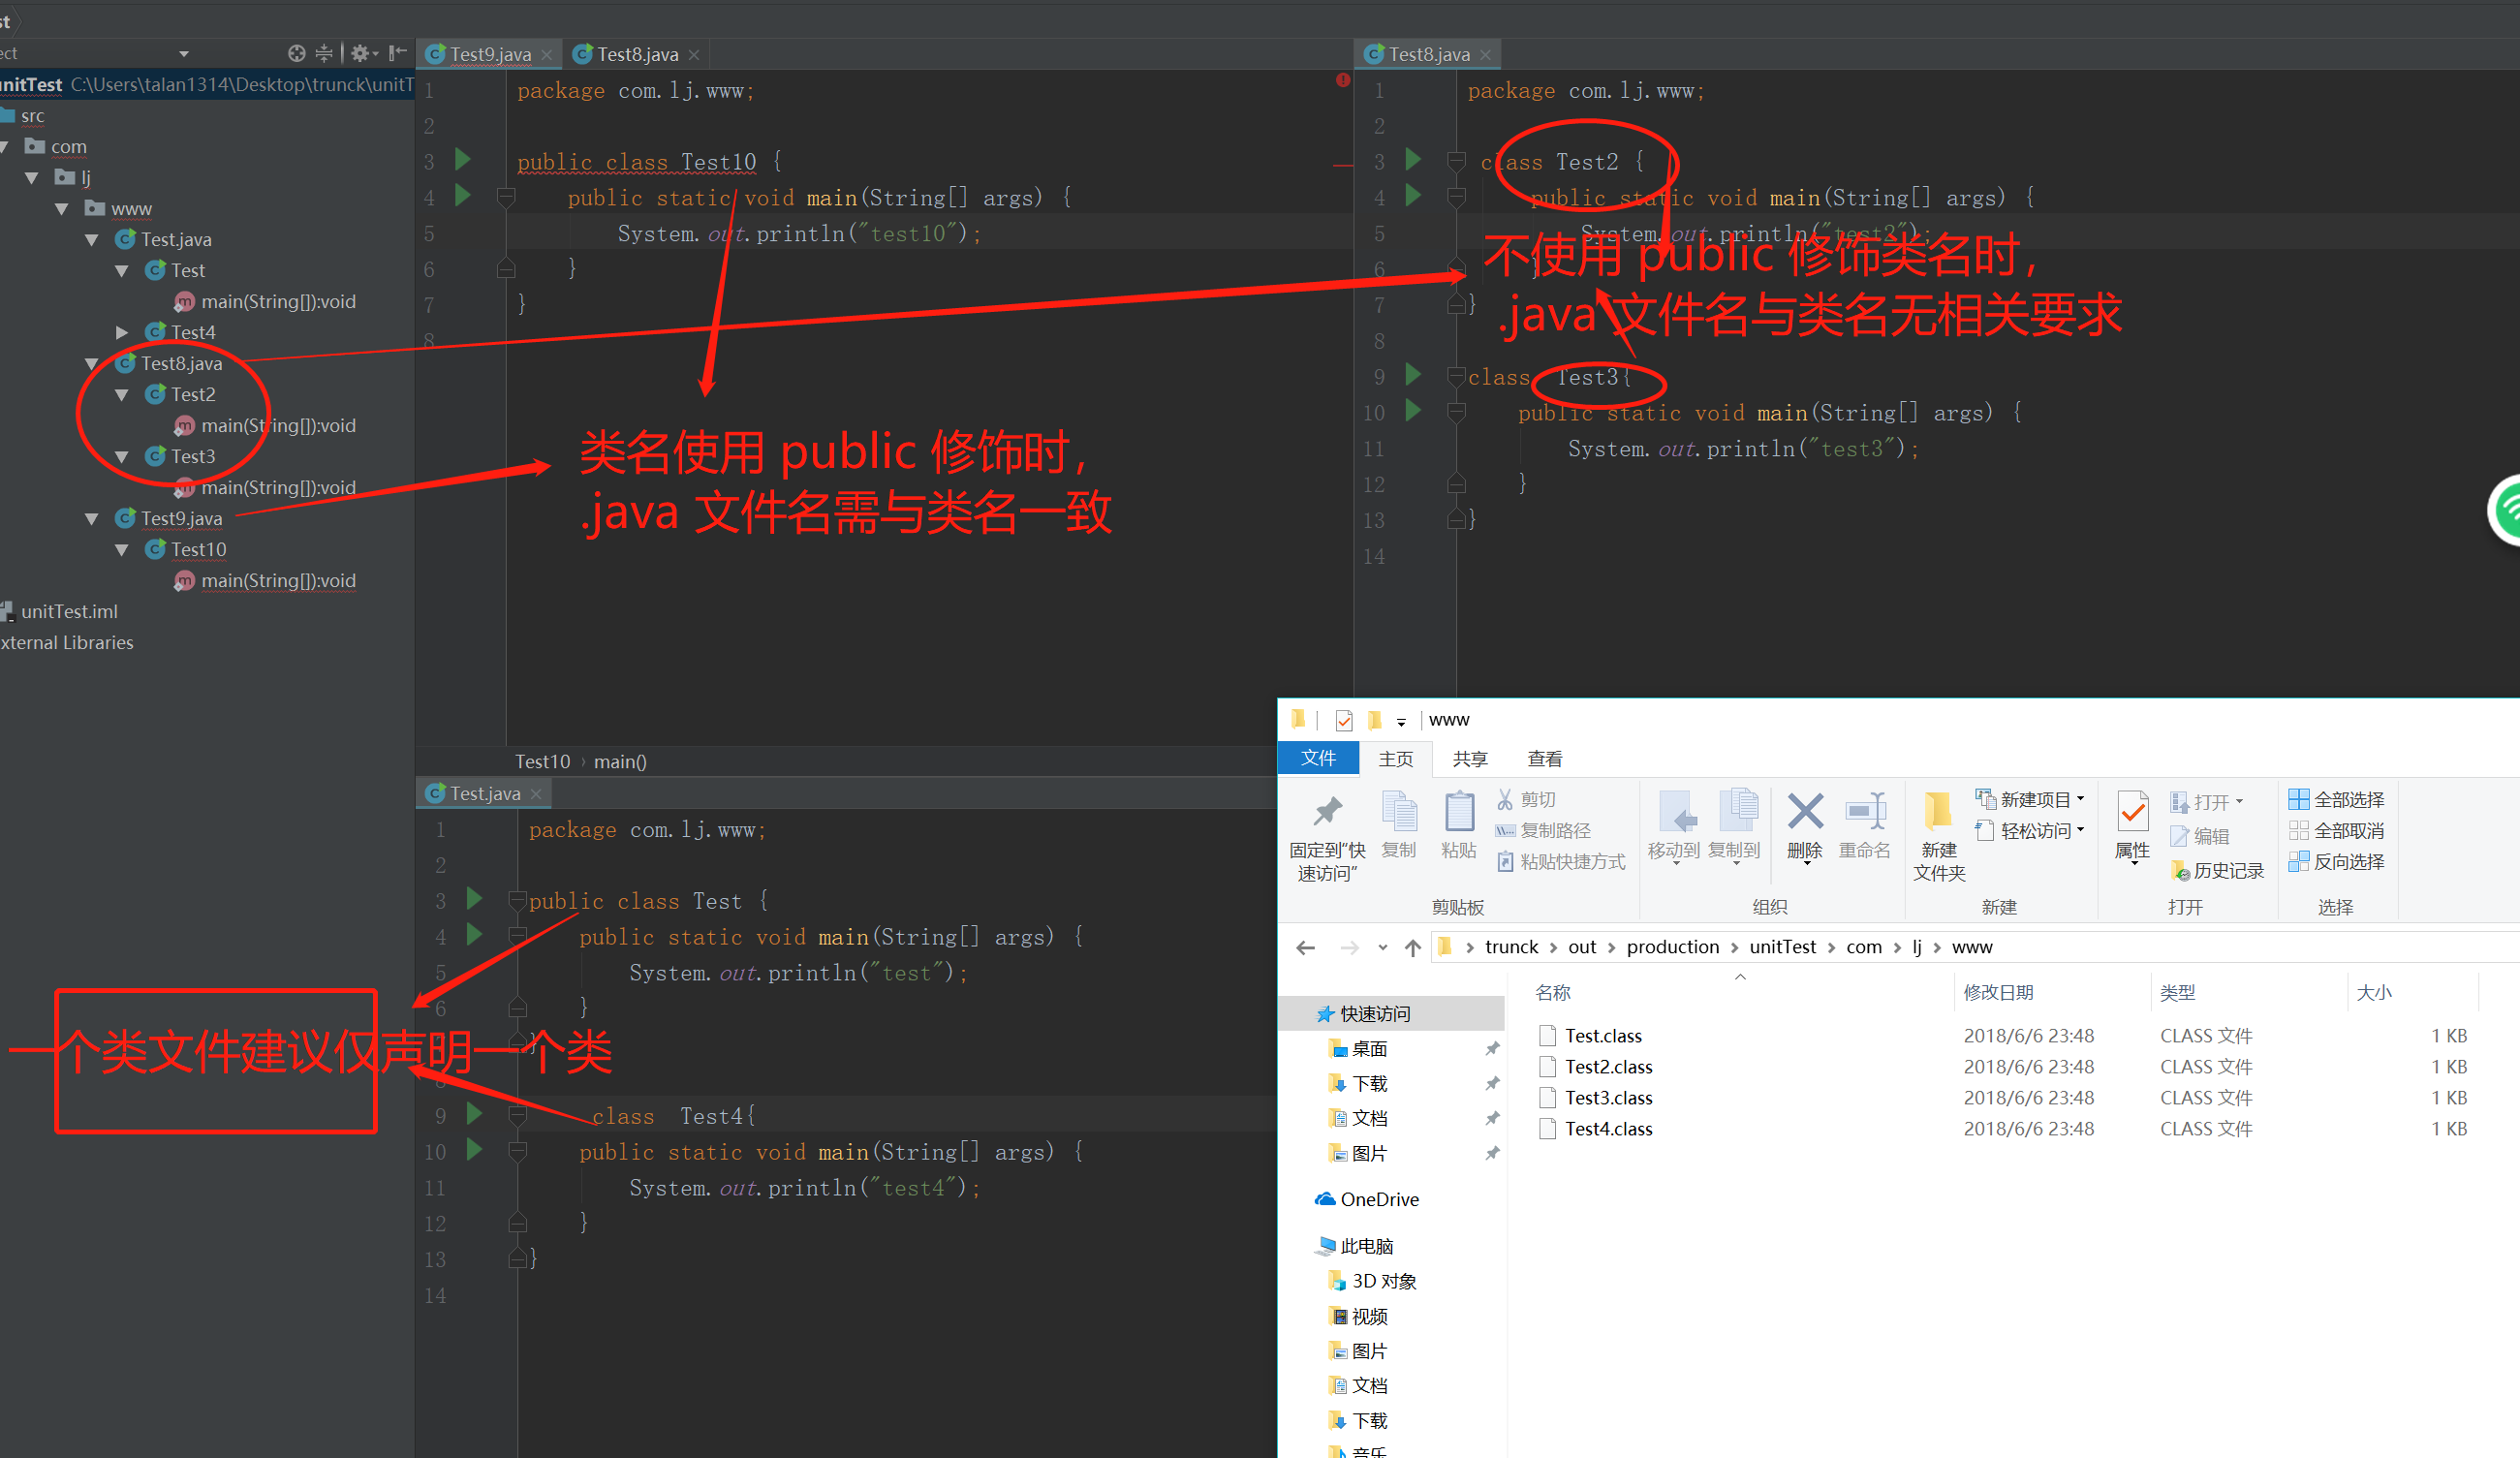2520x1458 pixels.
Task: Collapse Test9.java node in project tree
Action: (92, 519)
